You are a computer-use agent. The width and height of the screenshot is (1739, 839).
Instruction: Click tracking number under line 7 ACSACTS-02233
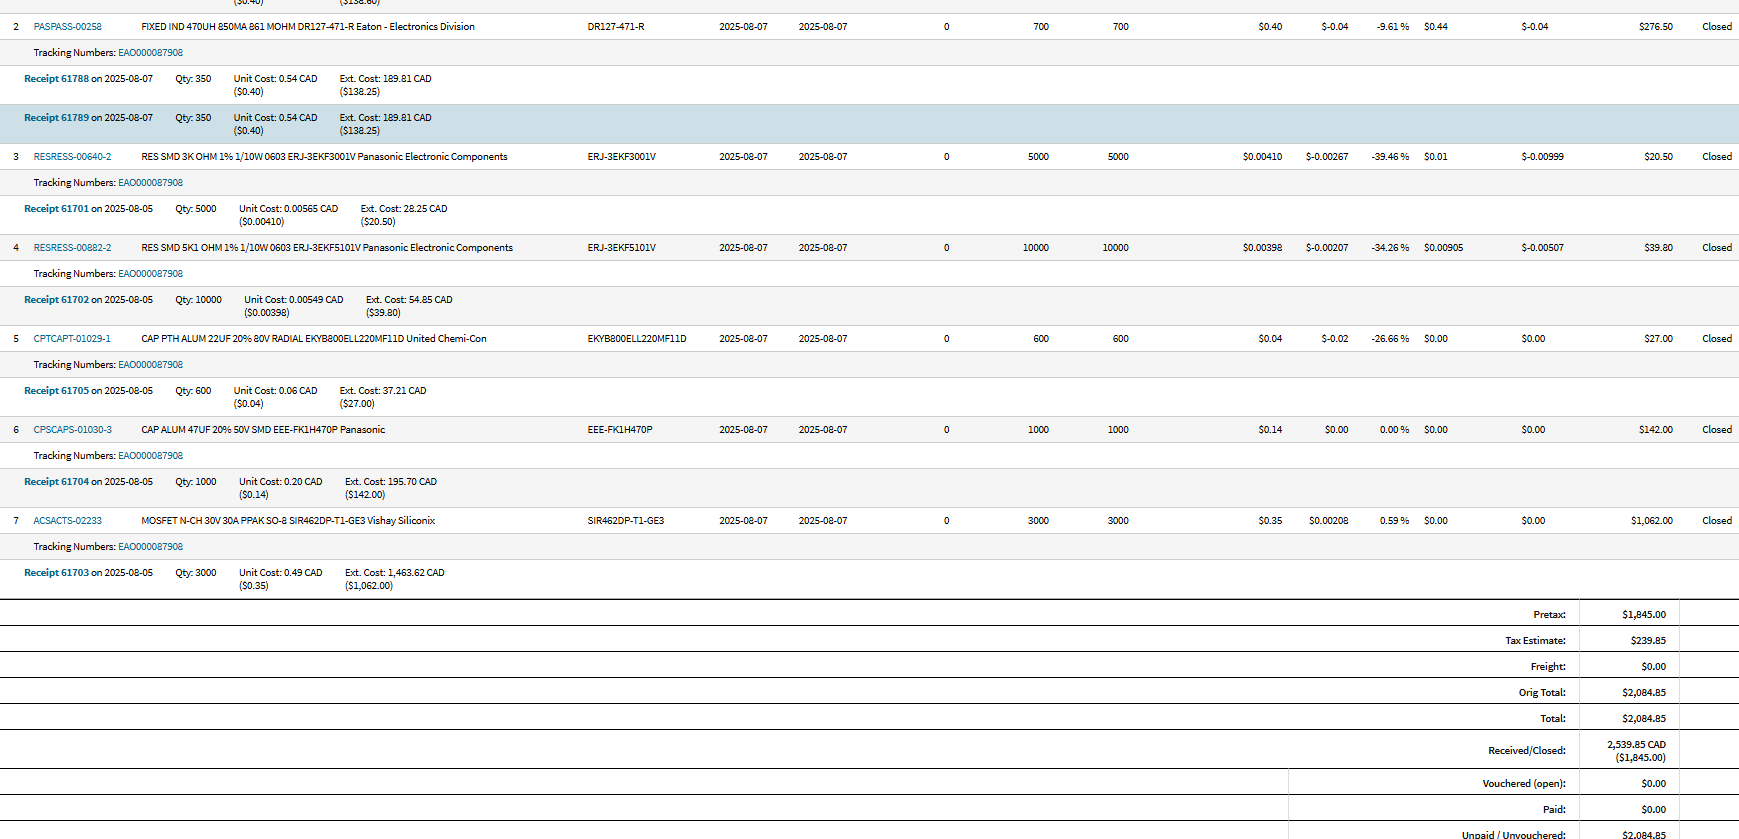pyautogui.click(x=150, y=547)
